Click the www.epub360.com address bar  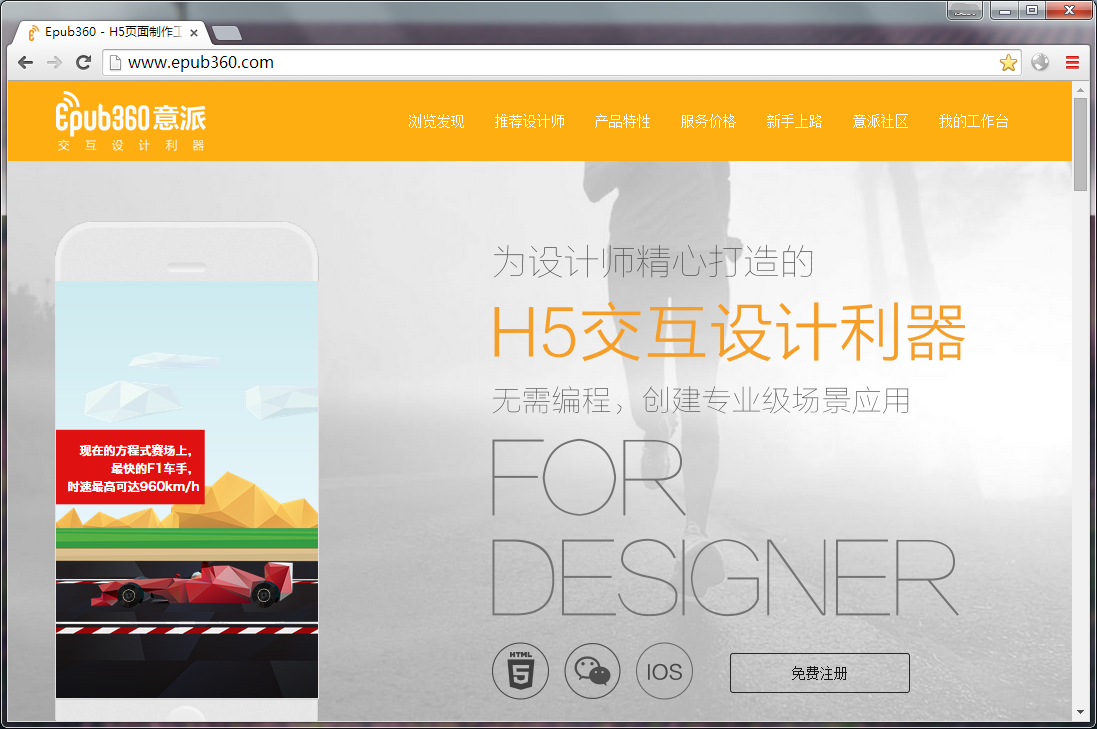pos(560,62)
